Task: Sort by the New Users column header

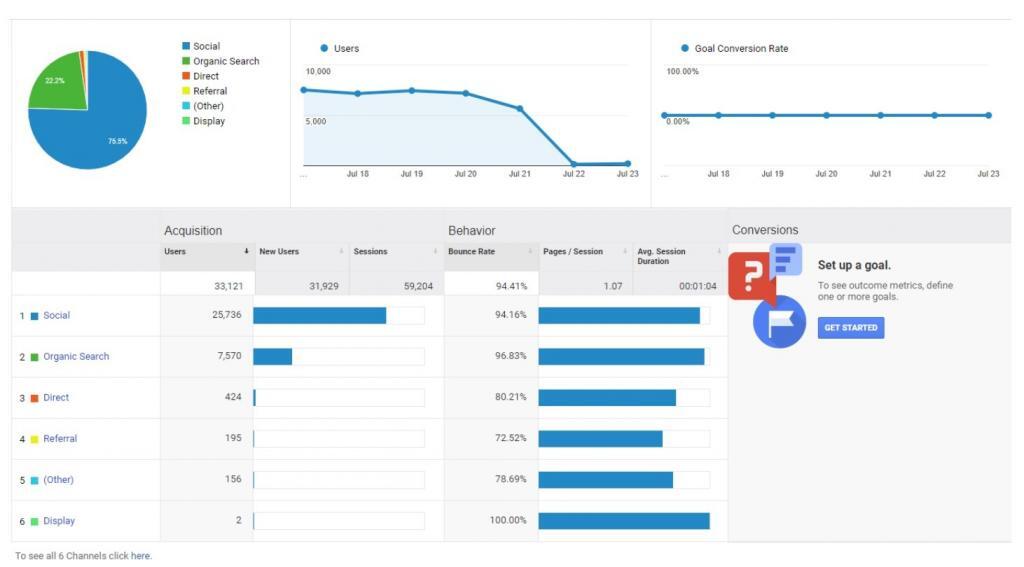Action: pos(279,252)
